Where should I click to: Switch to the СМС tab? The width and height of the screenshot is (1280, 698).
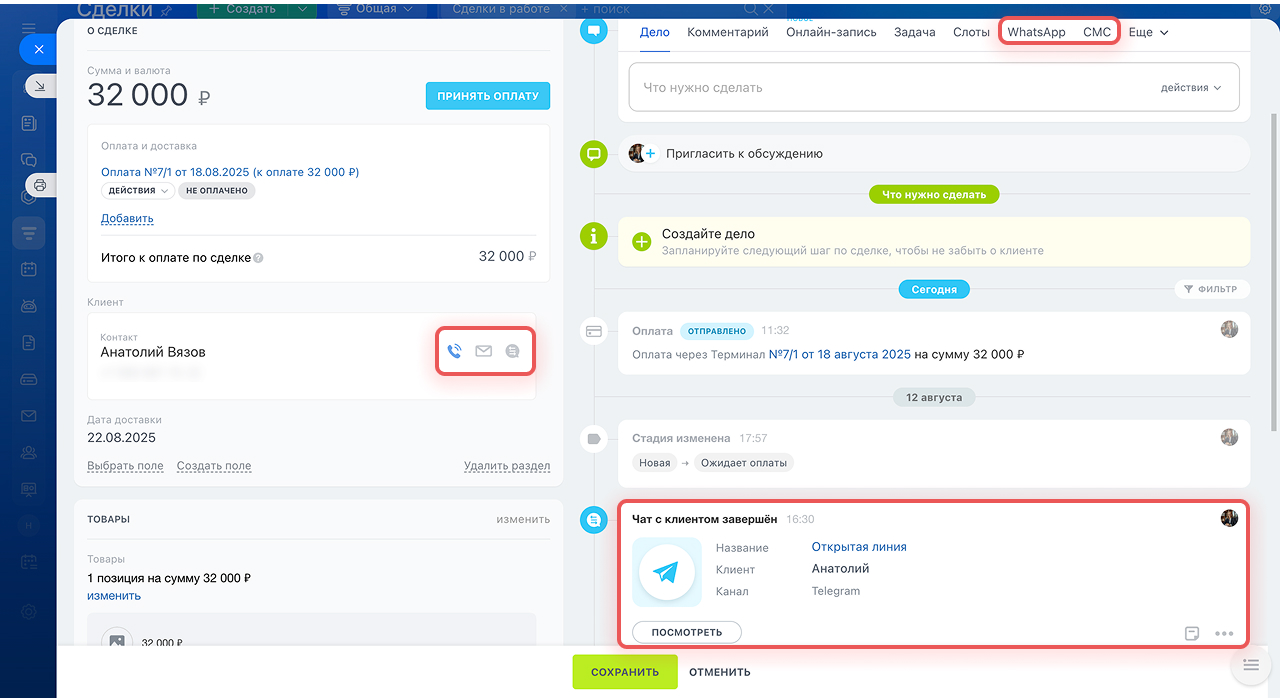[1097, 32]
